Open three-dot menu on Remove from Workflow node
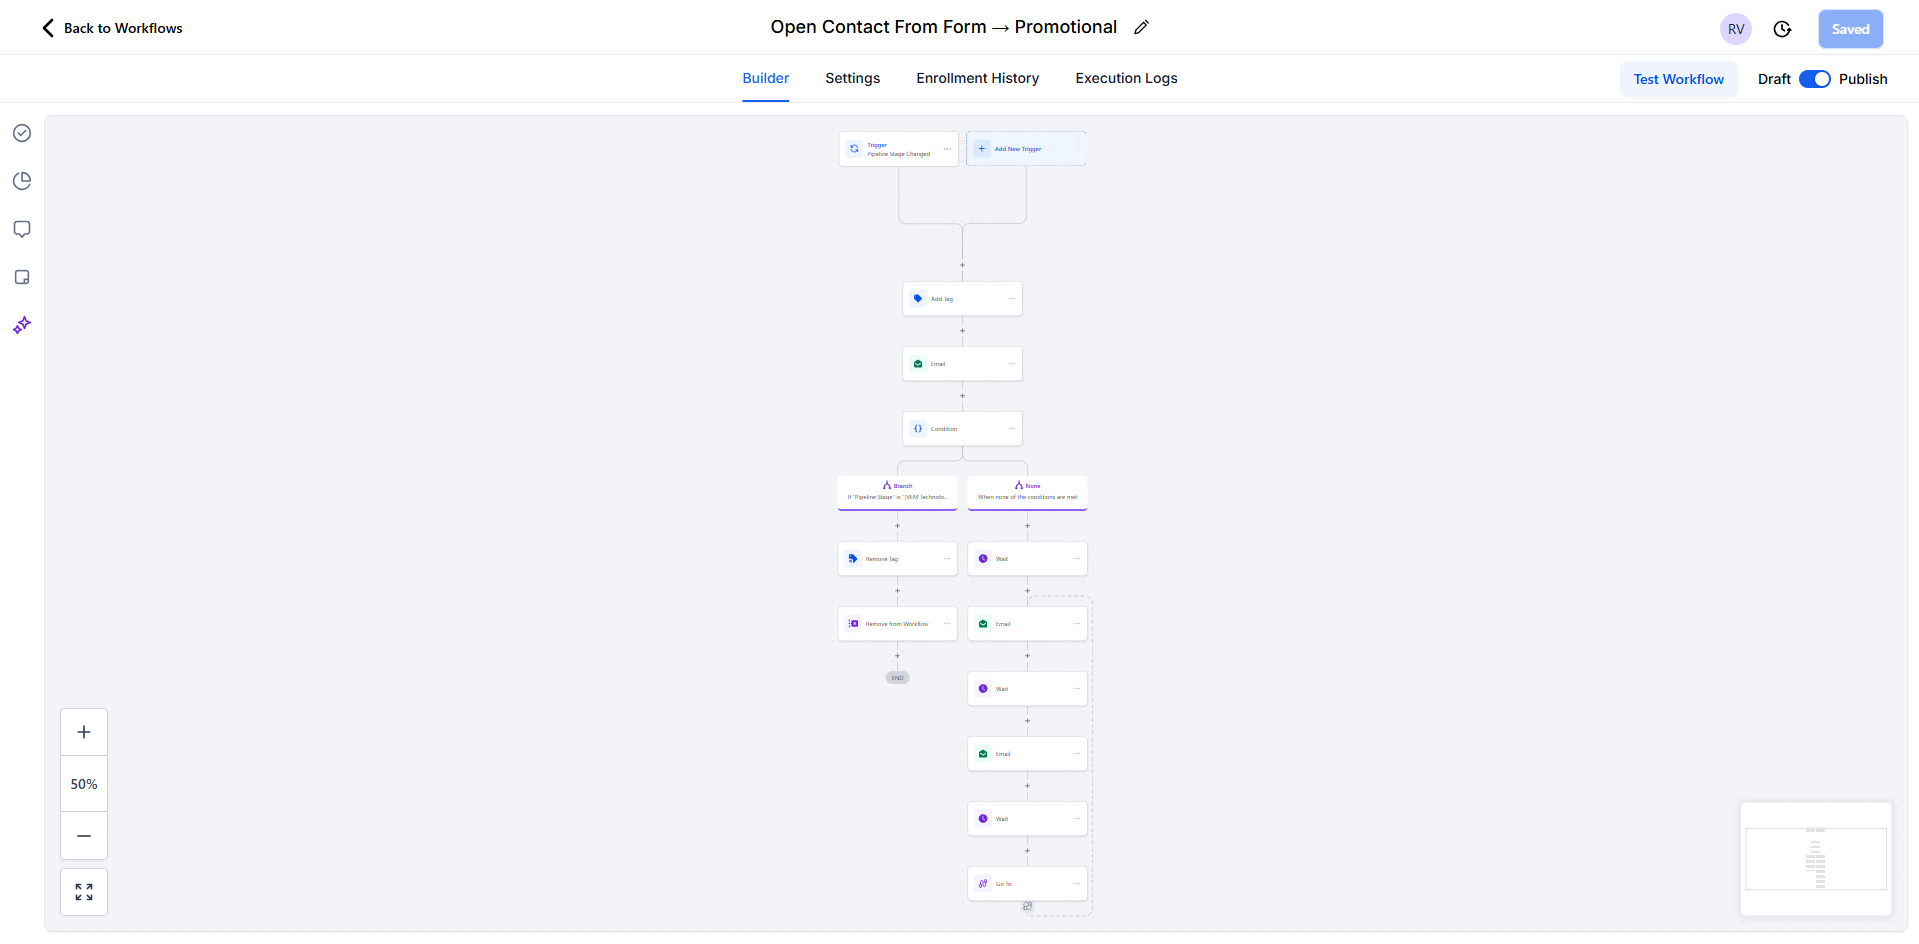 946,623
